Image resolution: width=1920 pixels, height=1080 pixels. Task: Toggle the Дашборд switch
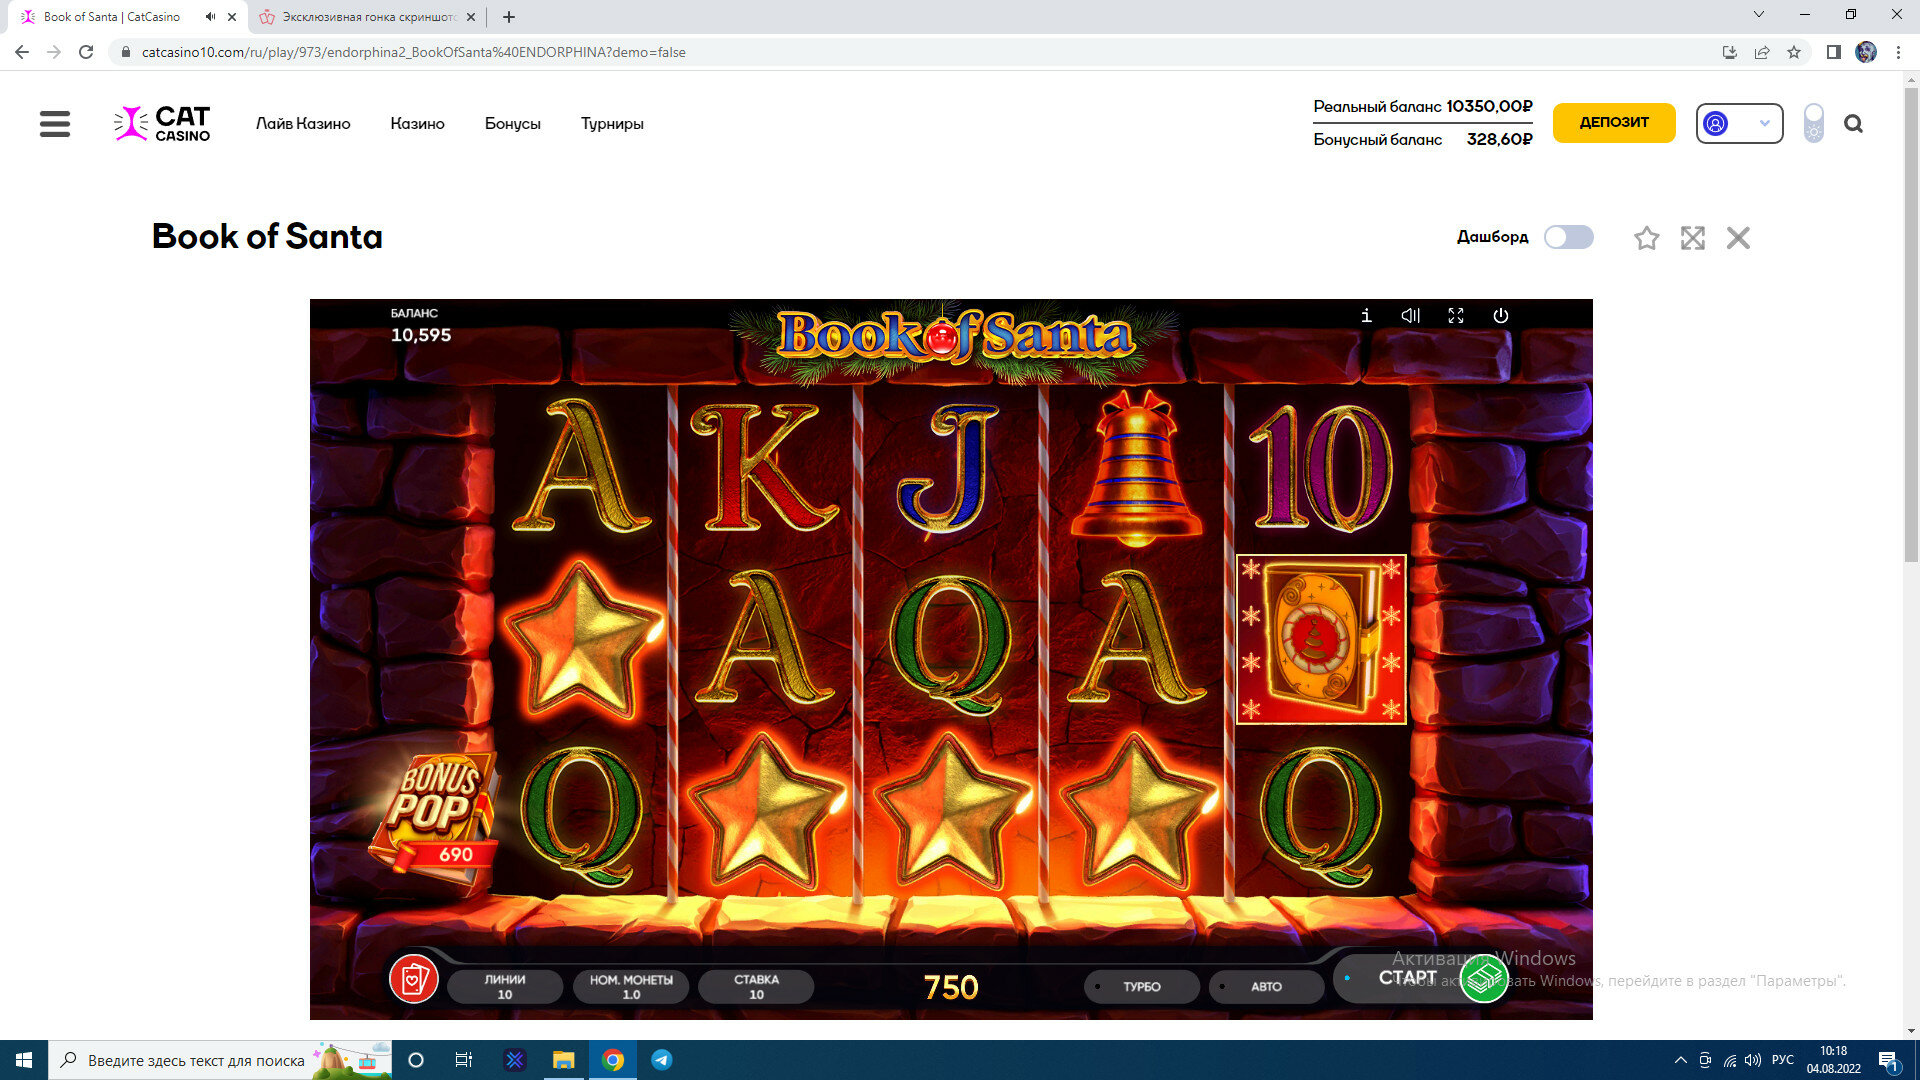[x=1568, y=237]
